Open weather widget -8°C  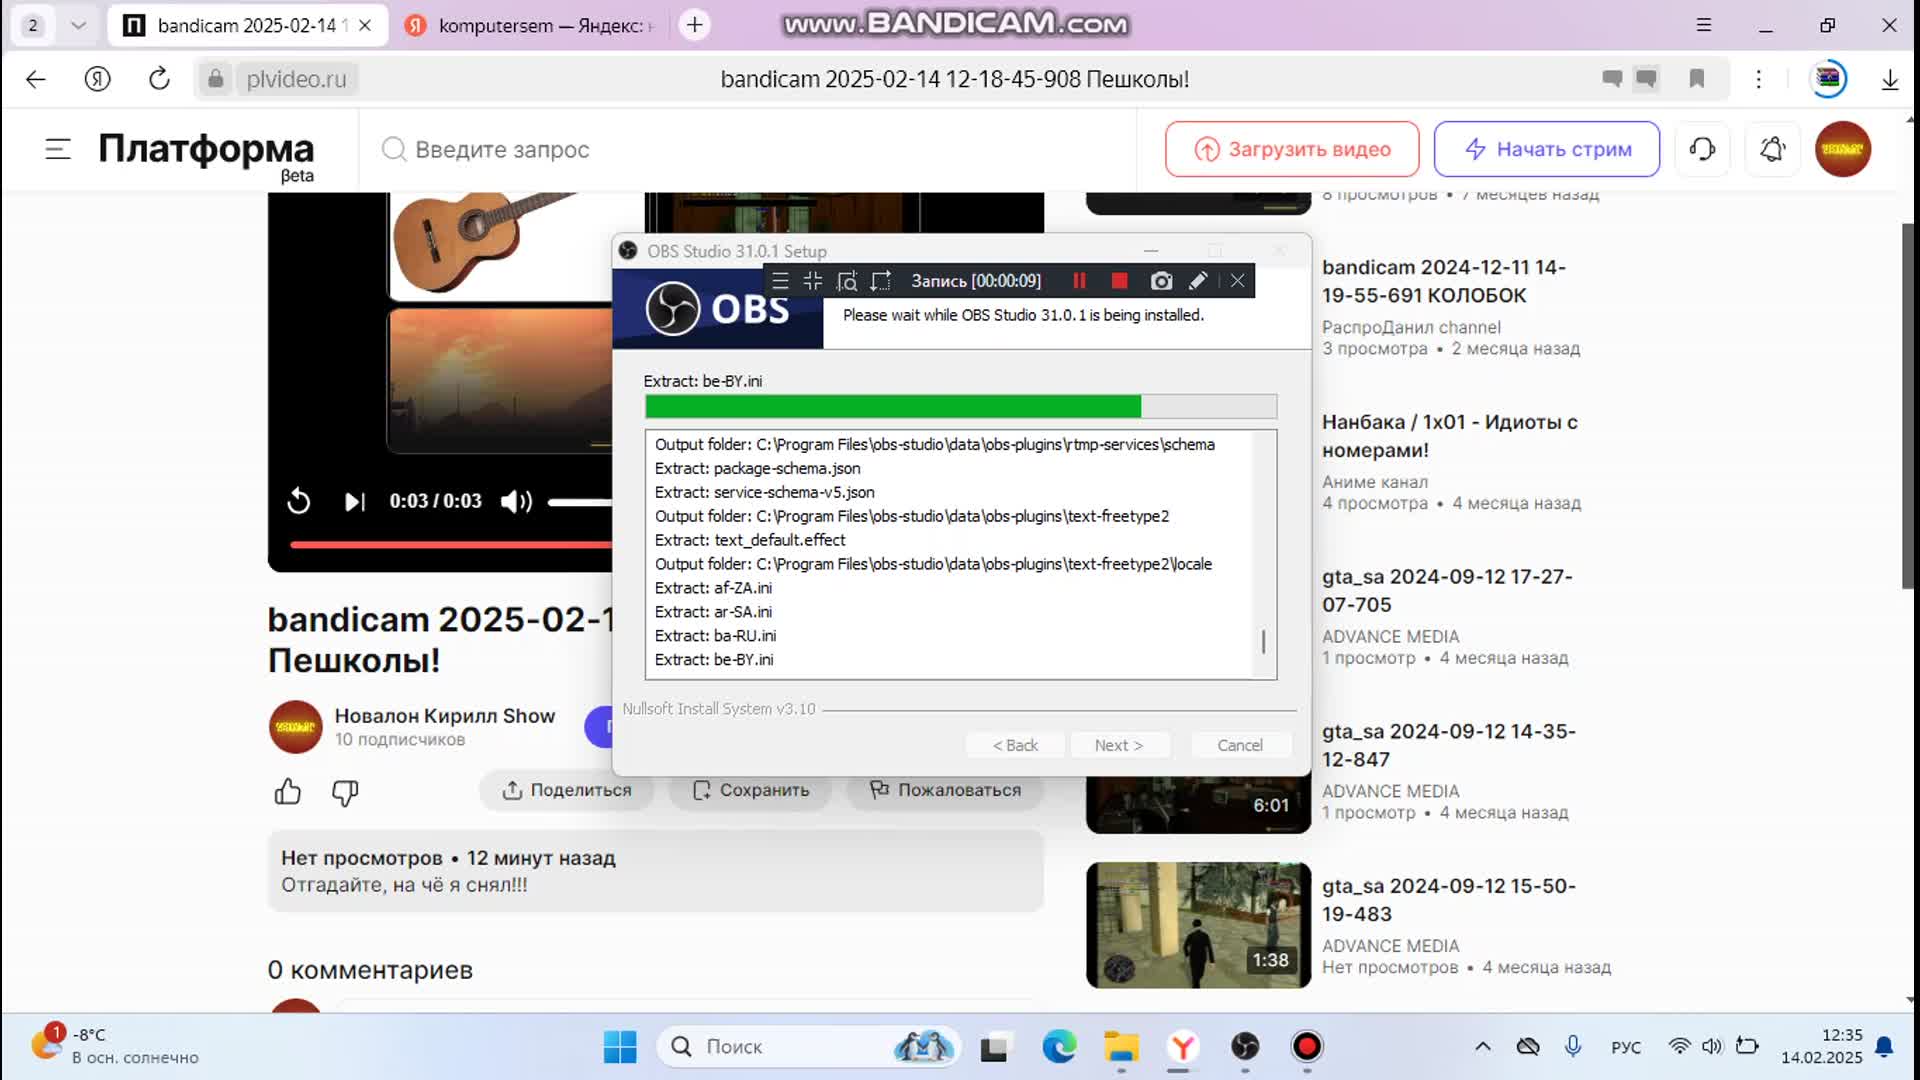(115, 1046)
